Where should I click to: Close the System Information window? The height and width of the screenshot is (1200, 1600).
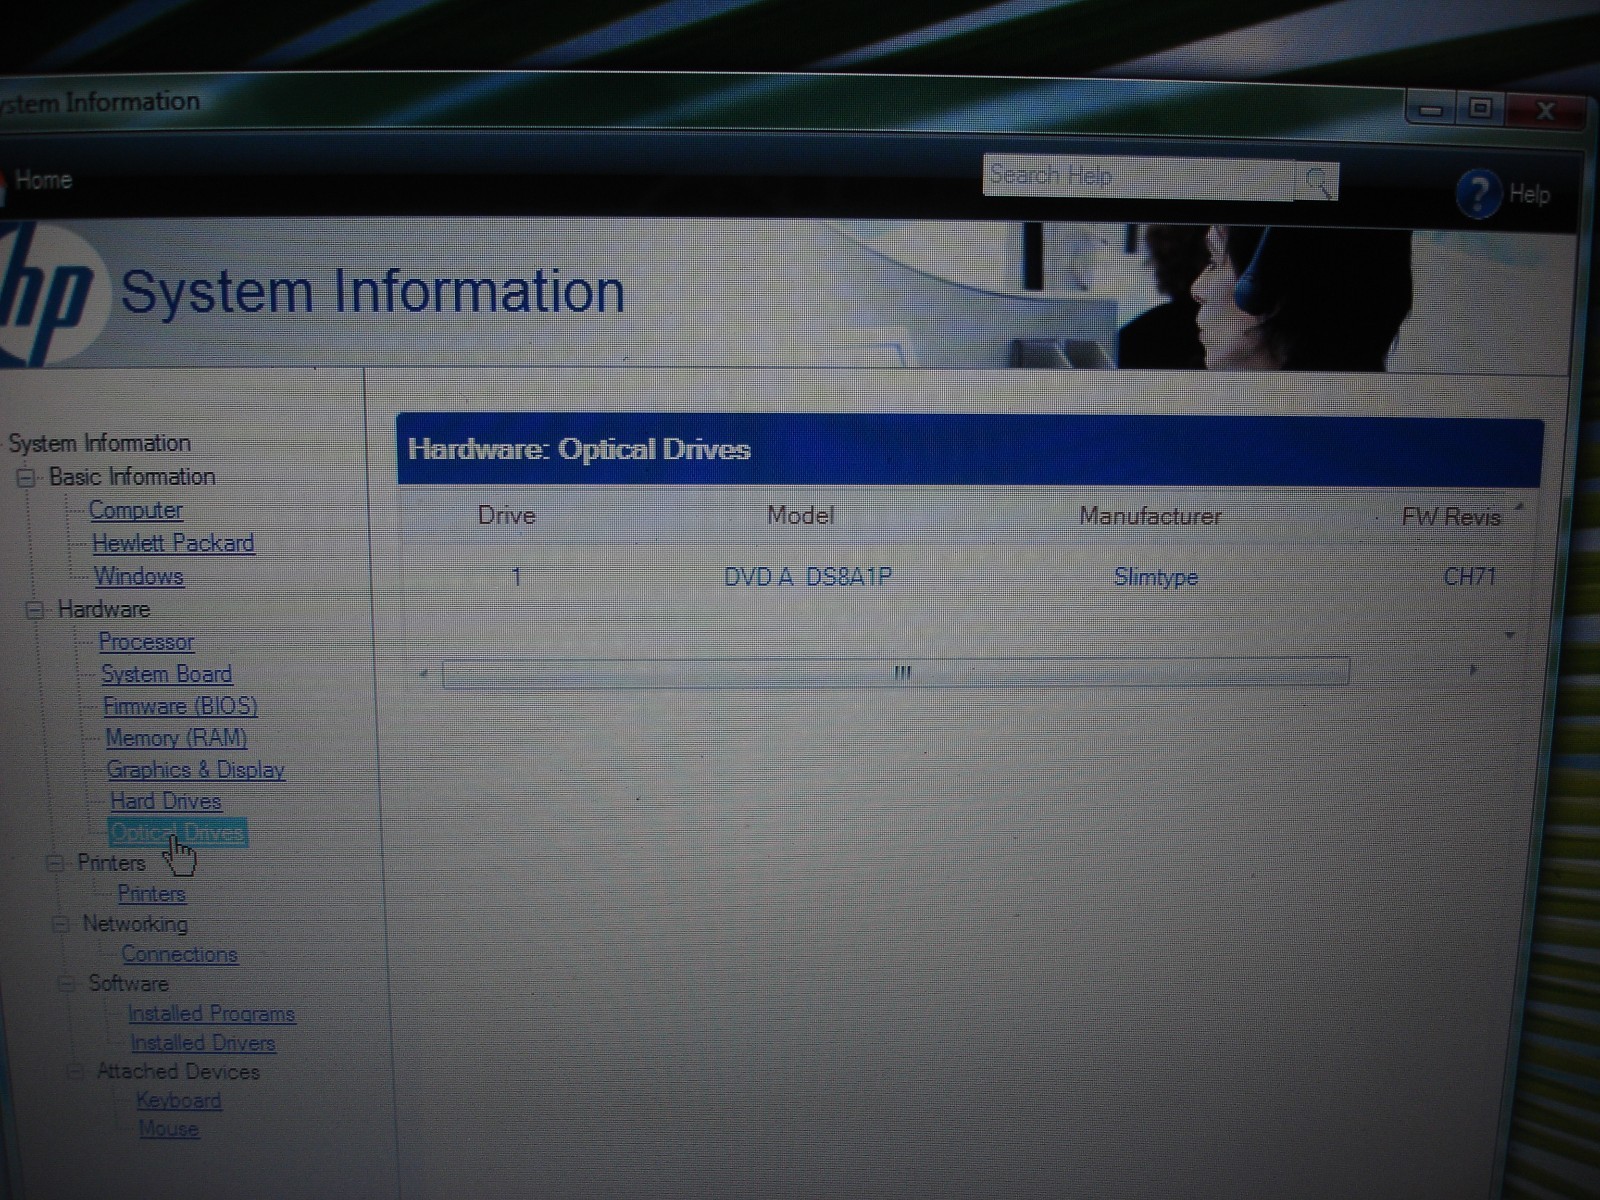(1545, 110)
